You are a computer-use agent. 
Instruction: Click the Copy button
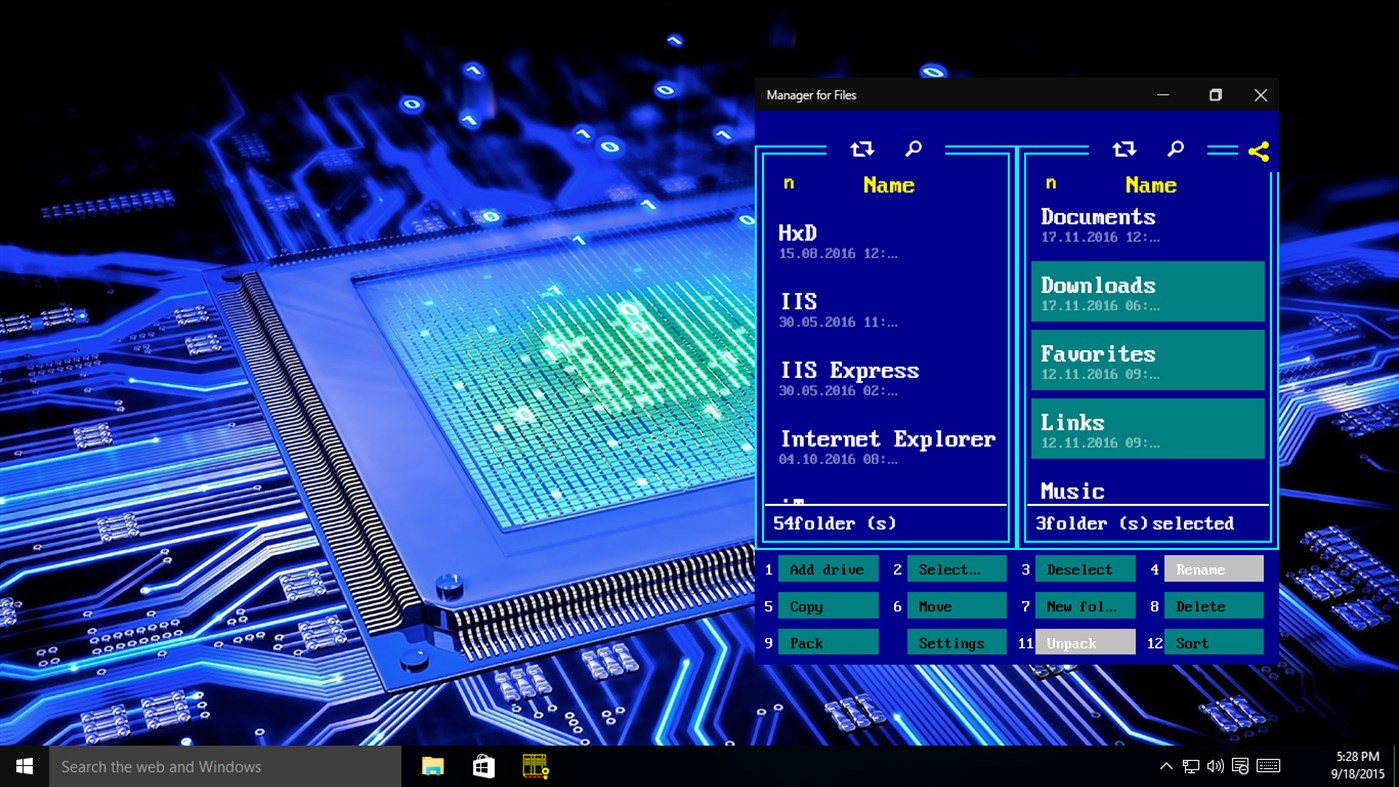828,606
